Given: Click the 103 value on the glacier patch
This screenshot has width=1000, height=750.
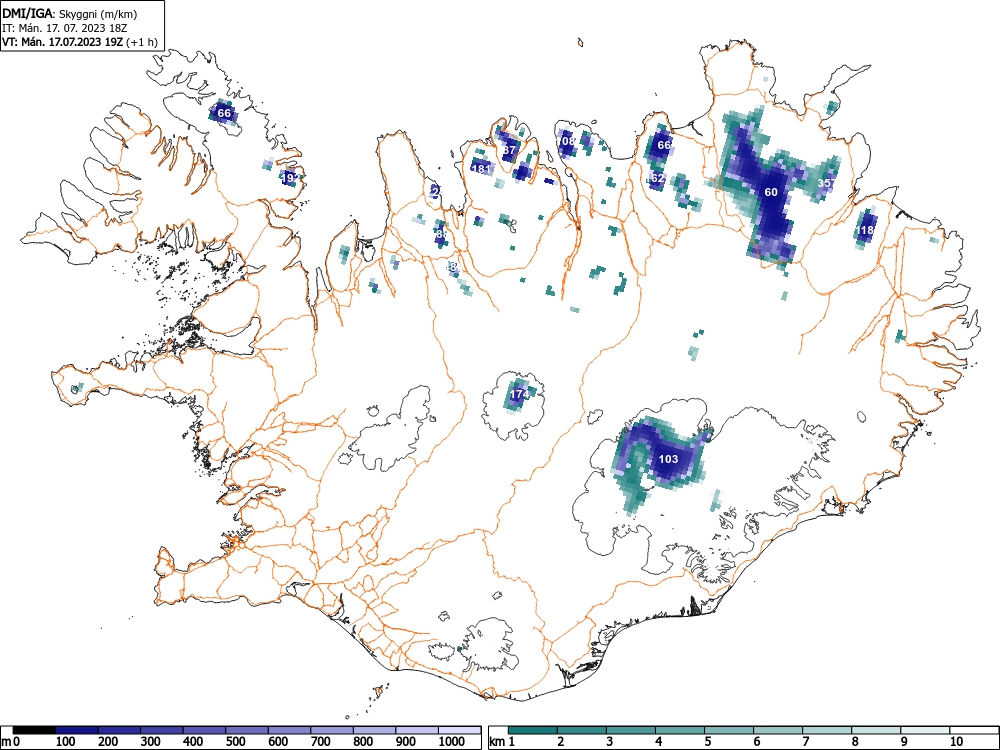Looking at the screenshot, I should coord(668,459).
